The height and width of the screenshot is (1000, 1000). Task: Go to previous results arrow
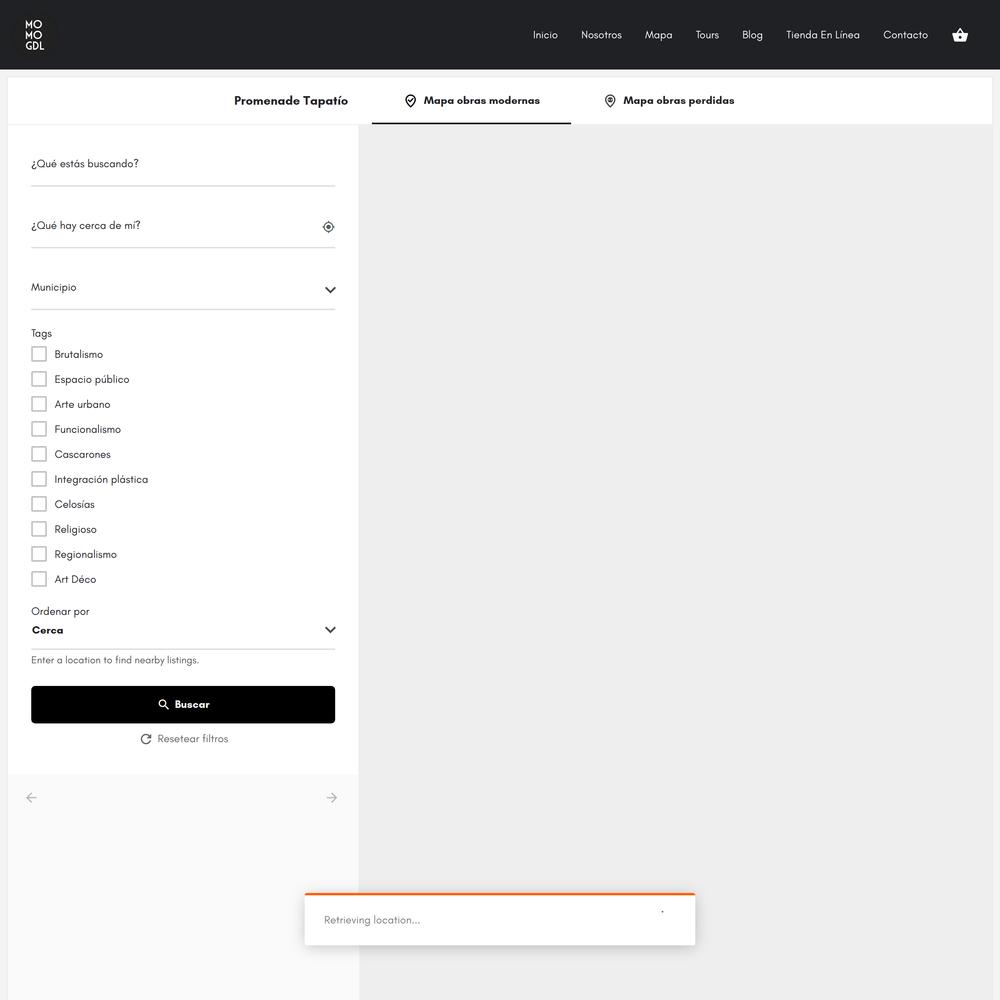[31, 798]
